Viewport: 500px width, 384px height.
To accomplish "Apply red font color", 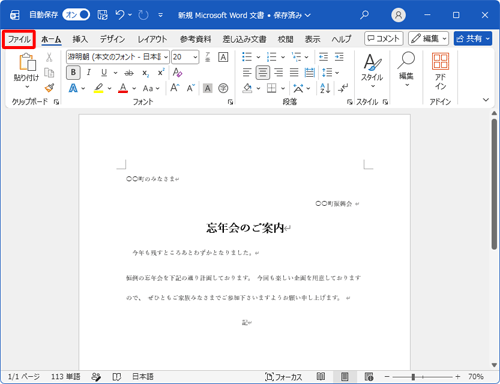I will pyautogui.click(x=123, y=88).
